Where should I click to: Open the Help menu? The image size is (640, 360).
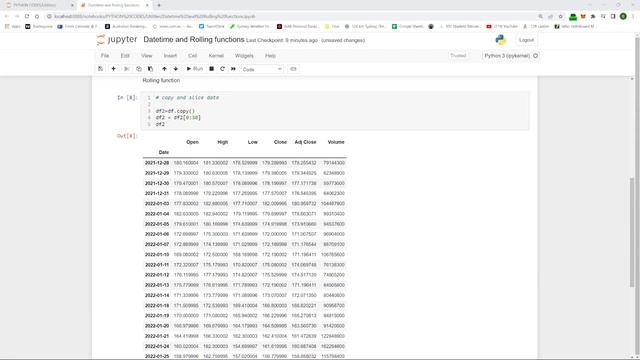pyautogui.click(x=270, y=56)
